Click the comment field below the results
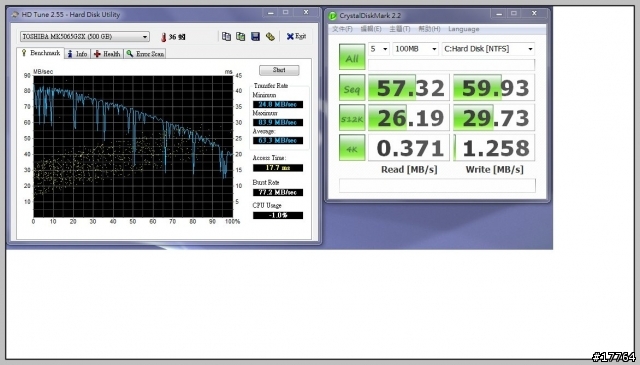This screenshot has width=640, height=365. pyautogui.click(x=437, y=185)
